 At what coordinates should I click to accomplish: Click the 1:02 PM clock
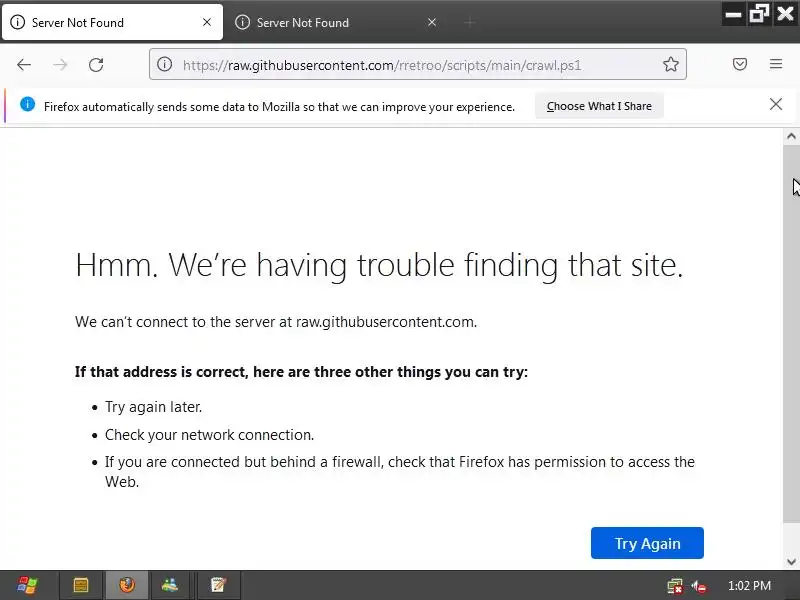pos(749,586)
